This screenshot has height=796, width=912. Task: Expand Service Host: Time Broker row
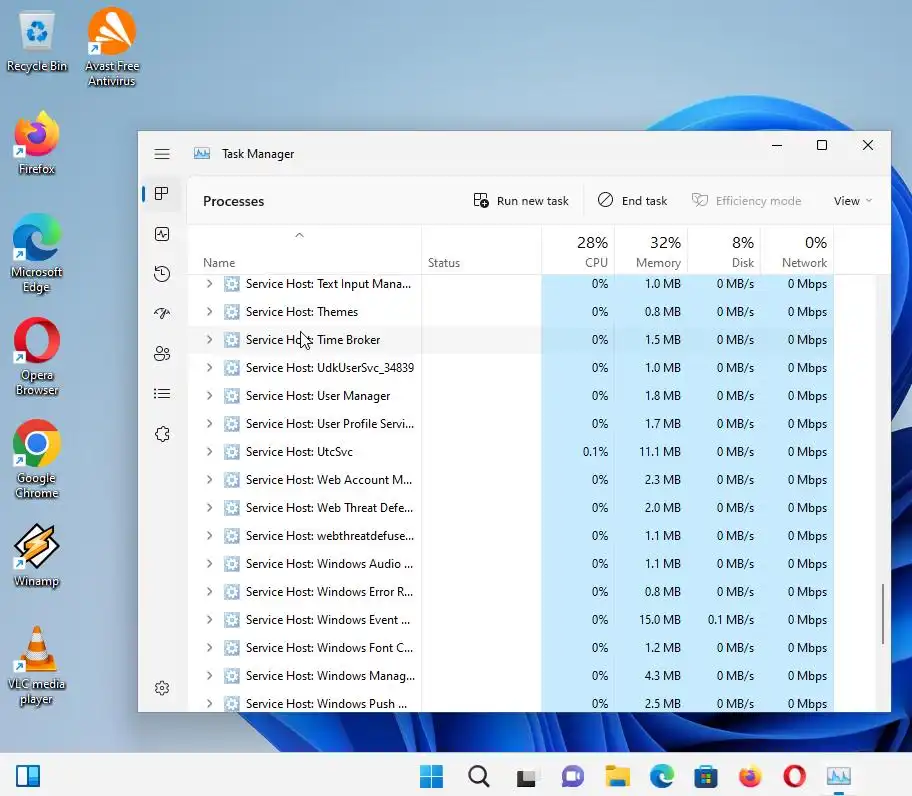209,340
